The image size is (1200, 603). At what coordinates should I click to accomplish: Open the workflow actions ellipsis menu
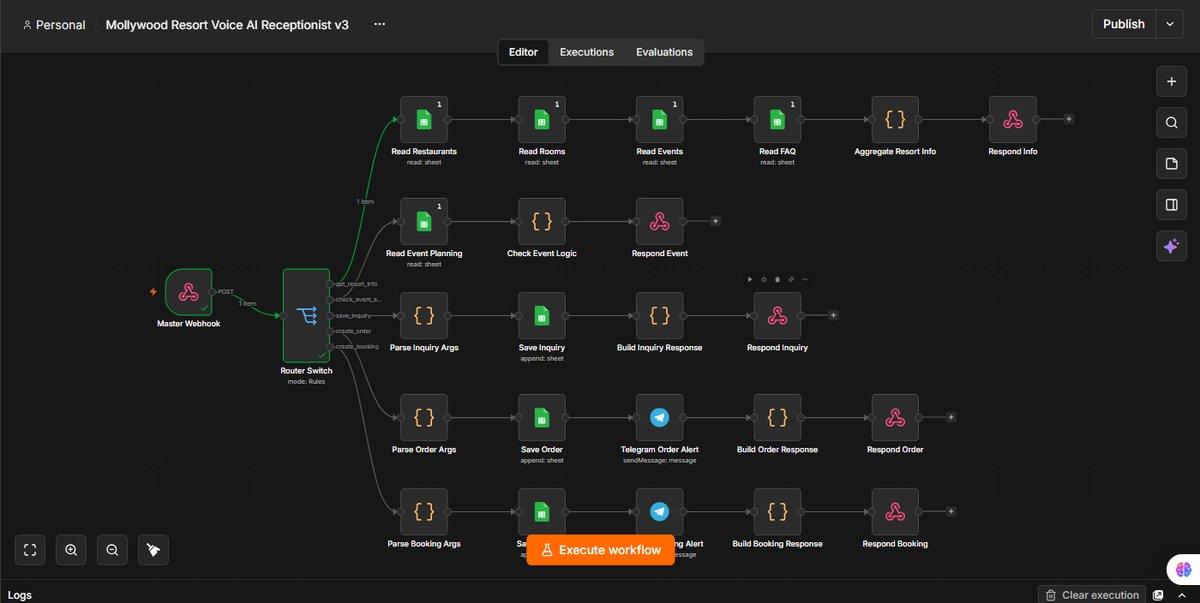pos(379,24)
